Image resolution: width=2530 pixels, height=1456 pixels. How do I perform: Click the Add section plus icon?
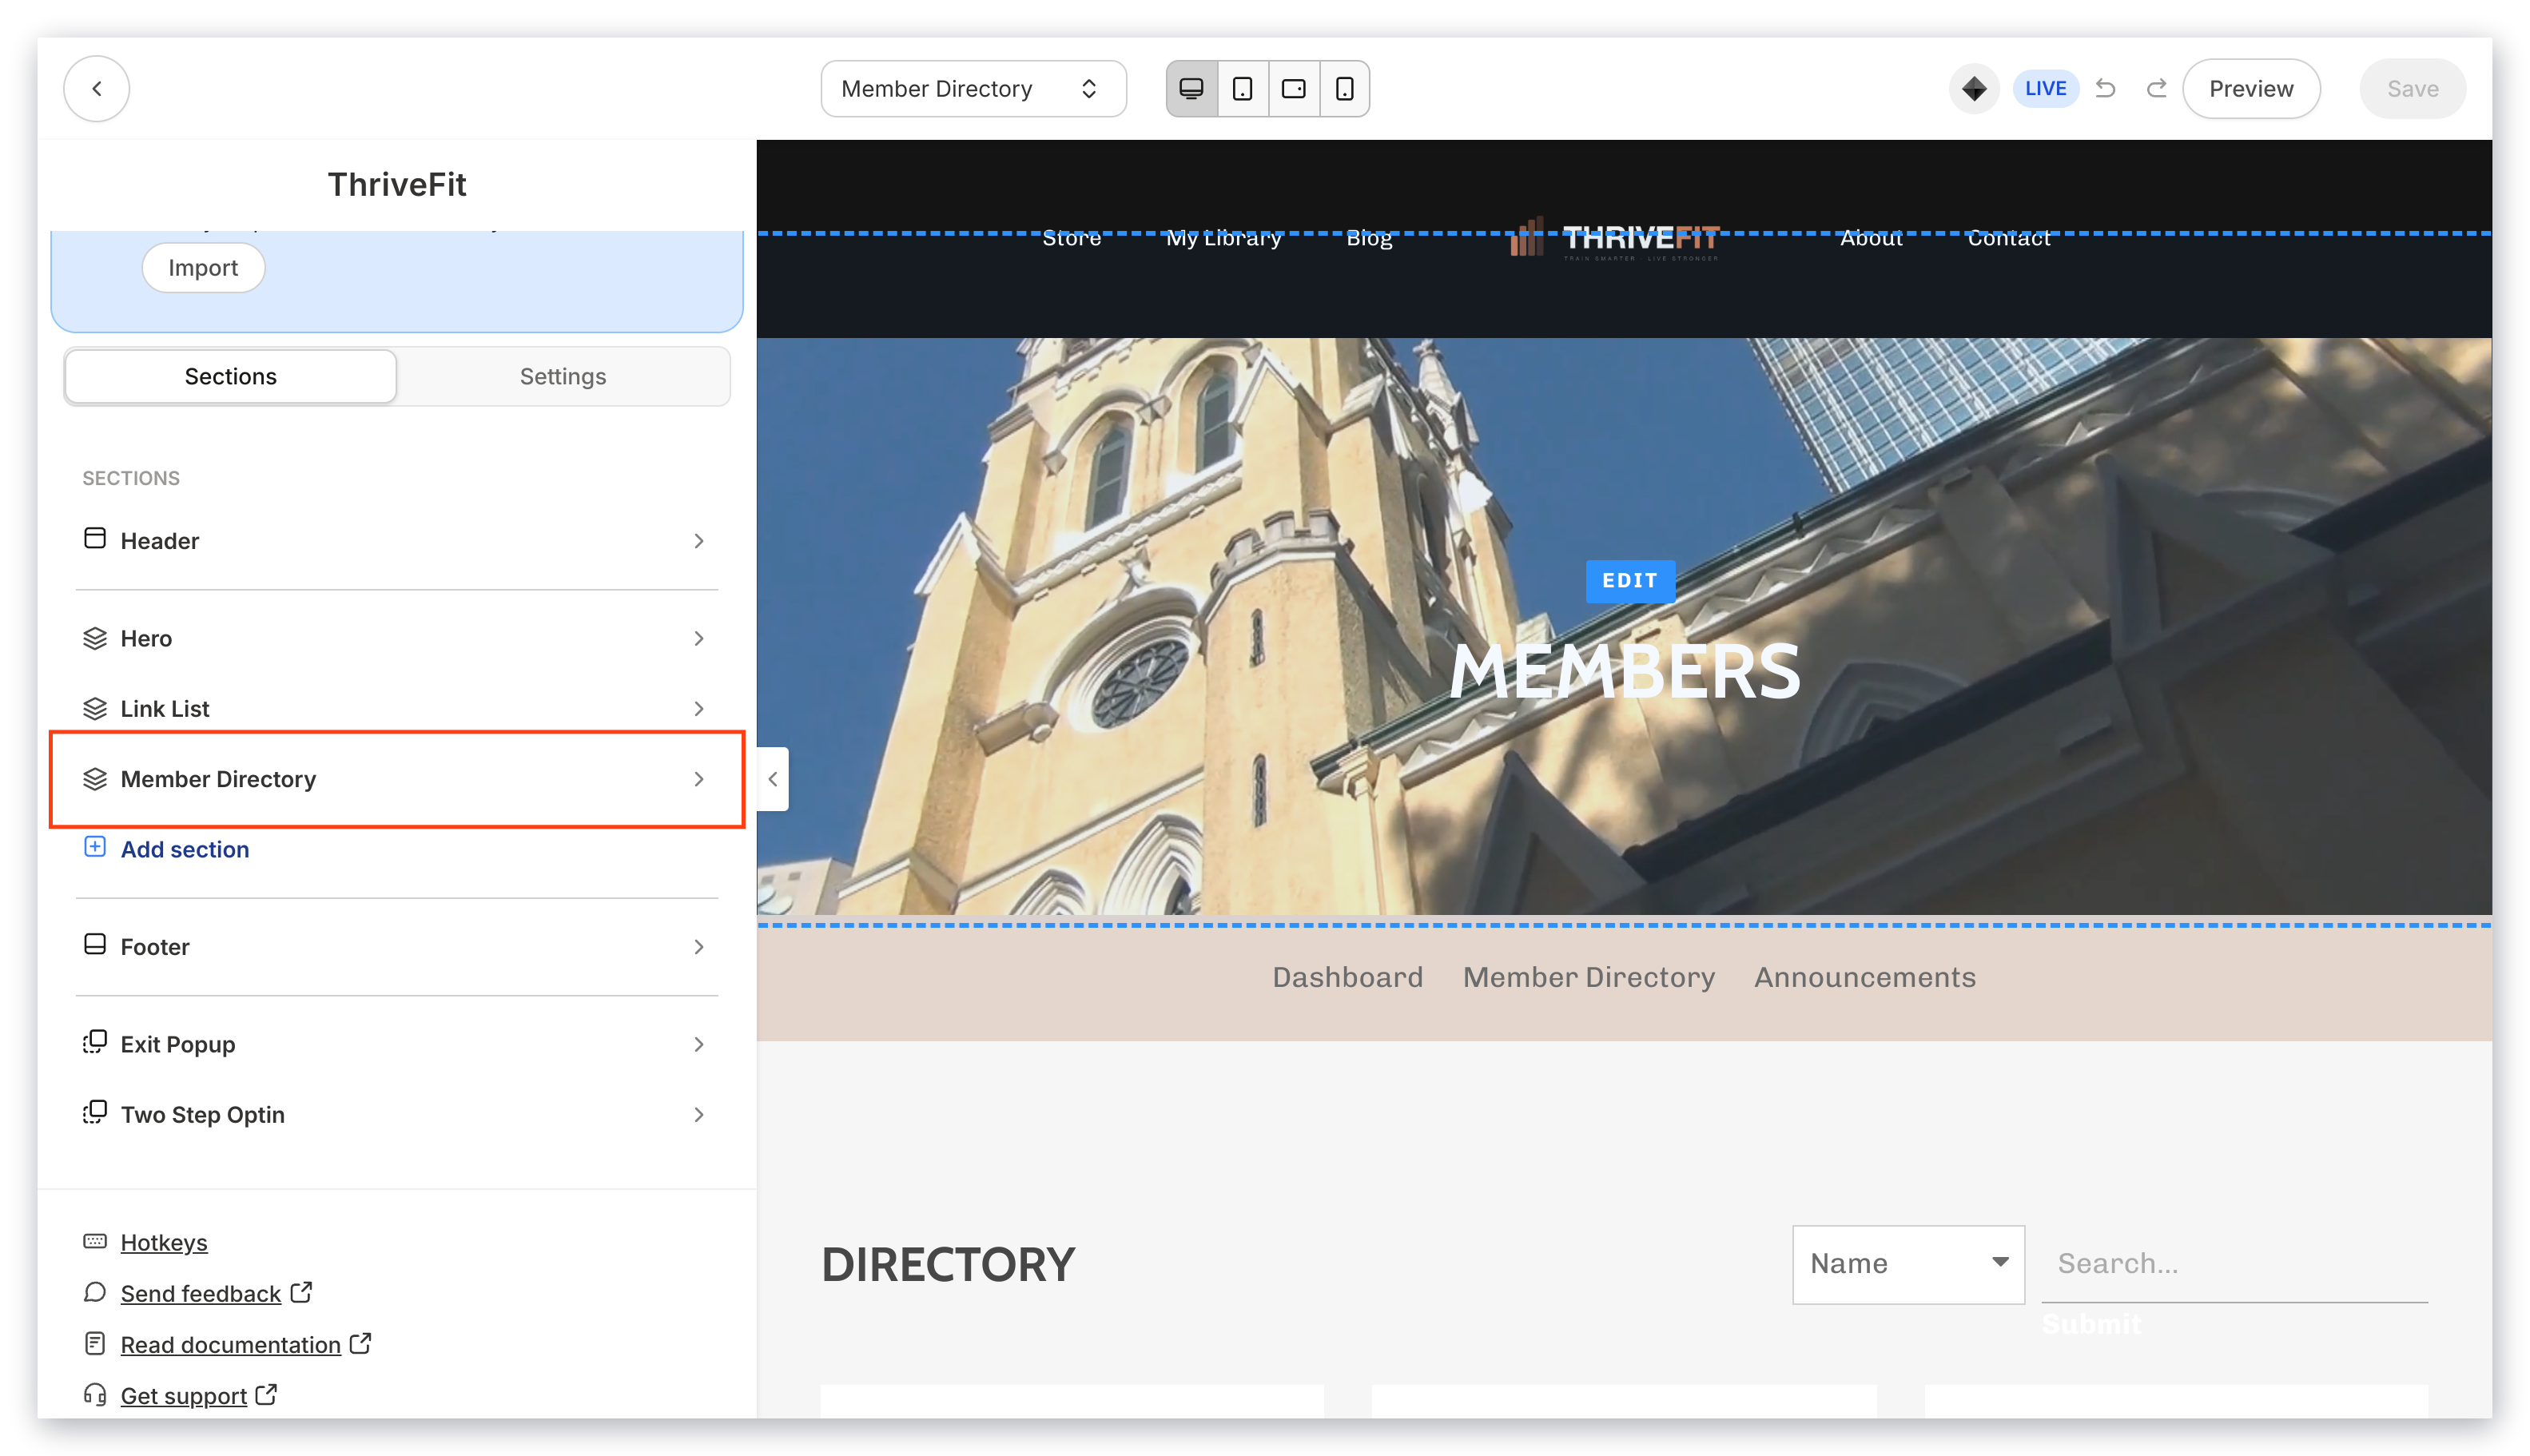click(95, 848)
